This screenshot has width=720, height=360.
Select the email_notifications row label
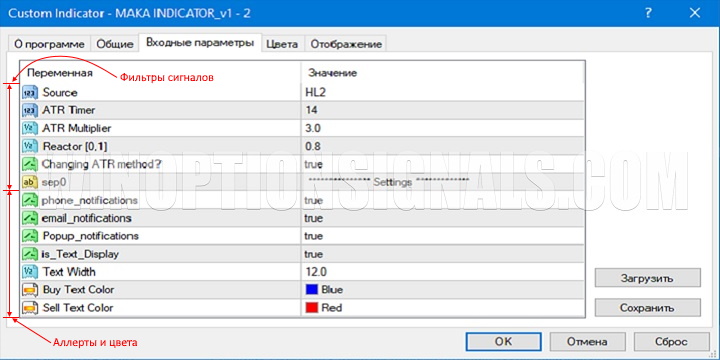pos(86,218)
